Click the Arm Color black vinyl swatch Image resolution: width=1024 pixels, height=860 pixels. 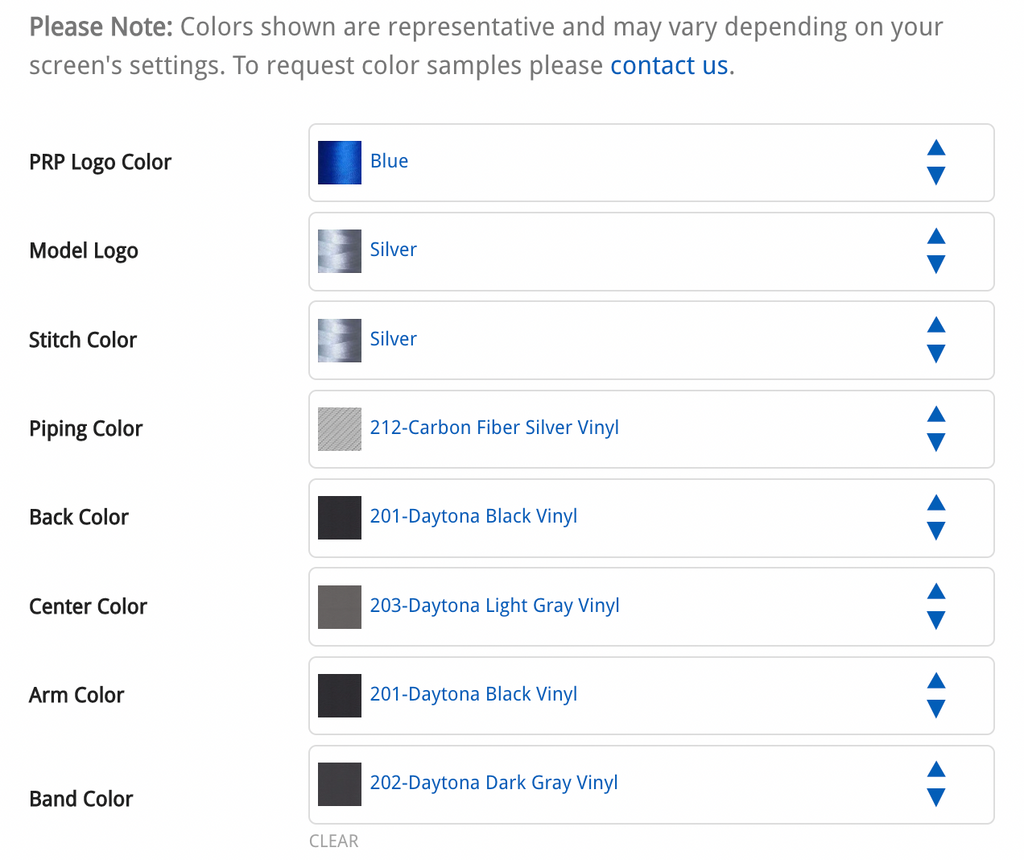point(340,695)
